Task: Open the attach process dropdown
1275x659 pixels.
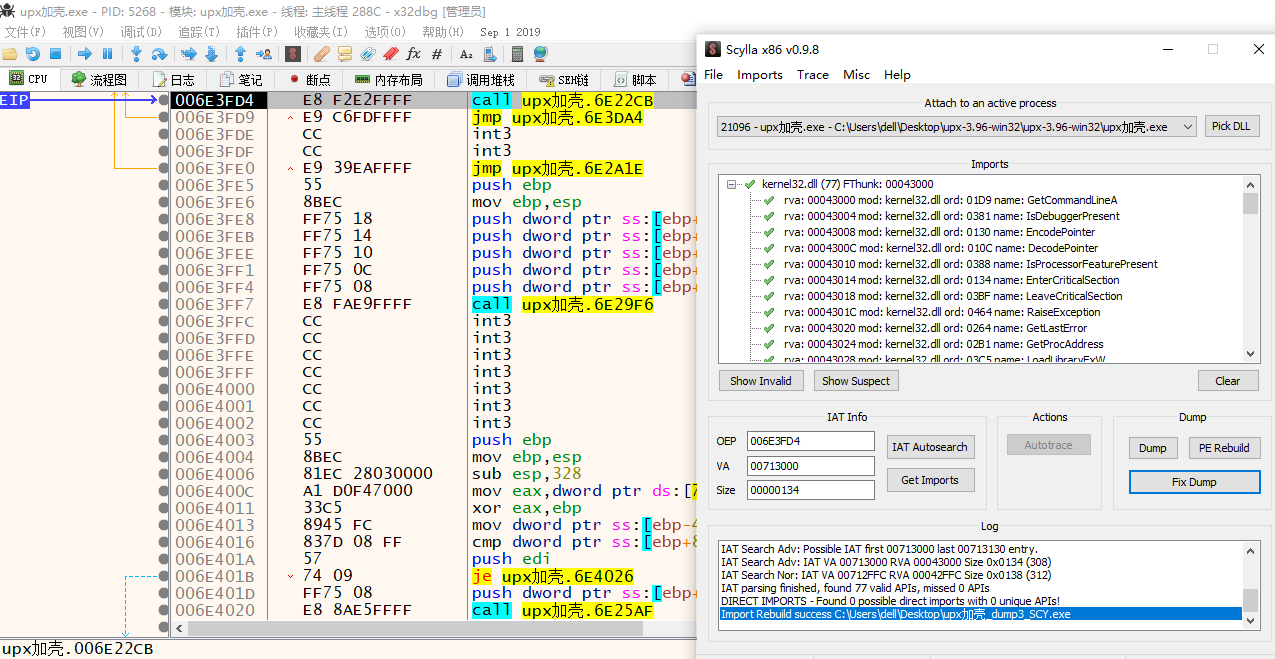Action: pyautogui.click(x=1187, y=127)
